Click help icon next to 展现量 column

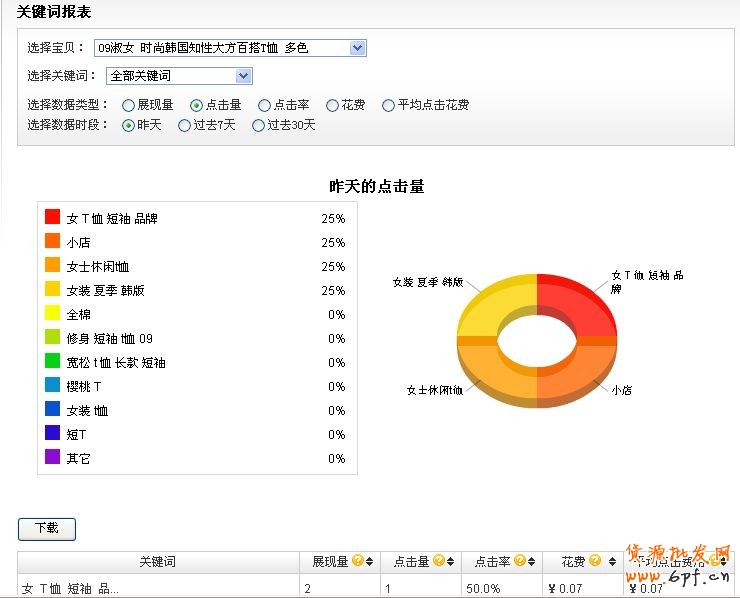click(x=357, y=562)
